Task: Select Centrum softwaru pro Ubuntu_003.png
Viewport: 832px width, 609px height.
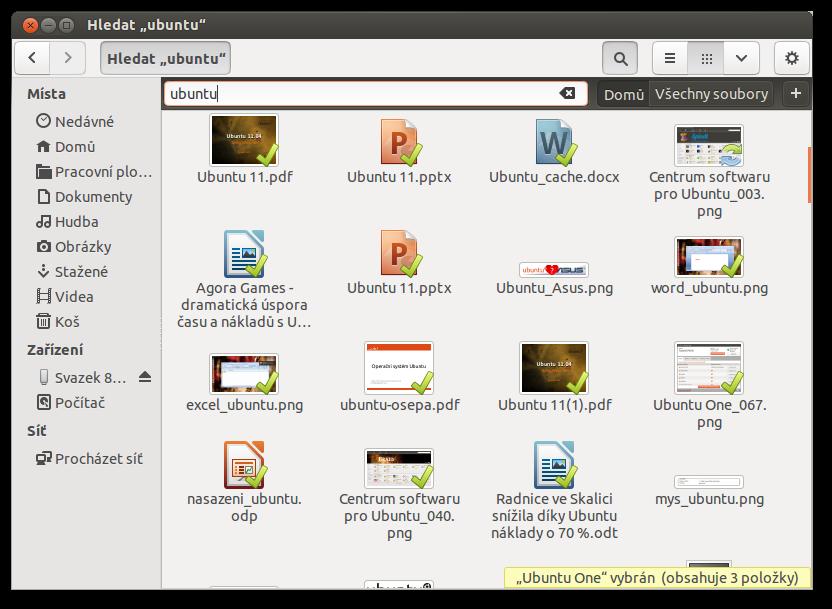Action: tap(709, 171)
